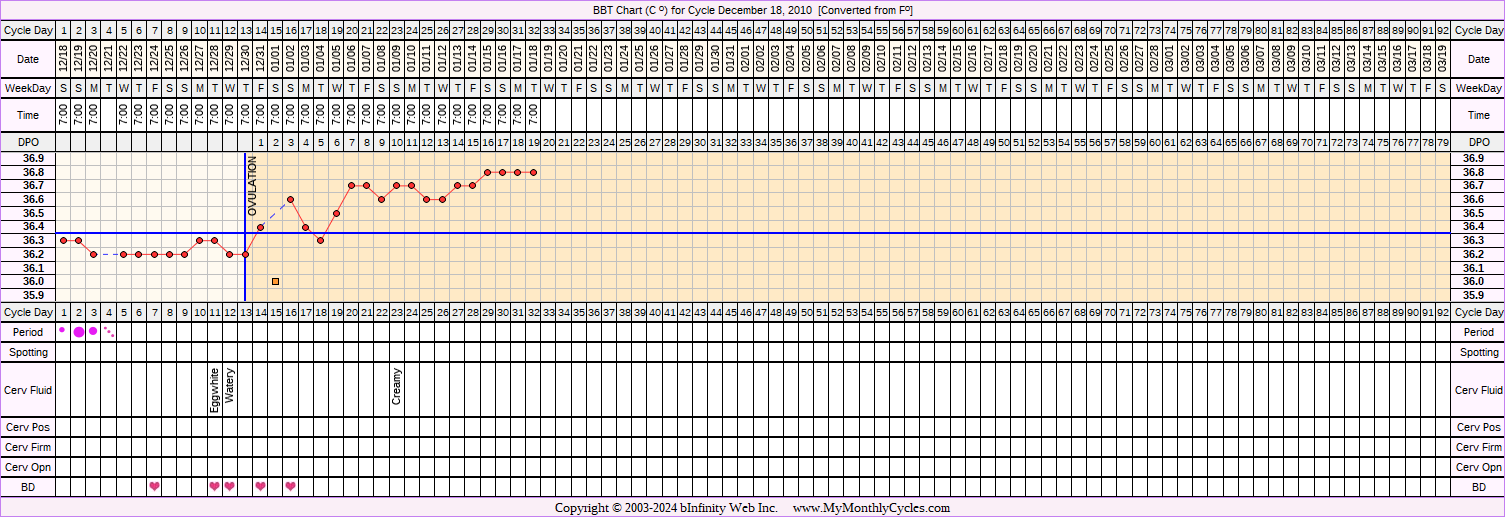
Task: Click the BD heart on cycle day 12
Action: tap(230, 487)
